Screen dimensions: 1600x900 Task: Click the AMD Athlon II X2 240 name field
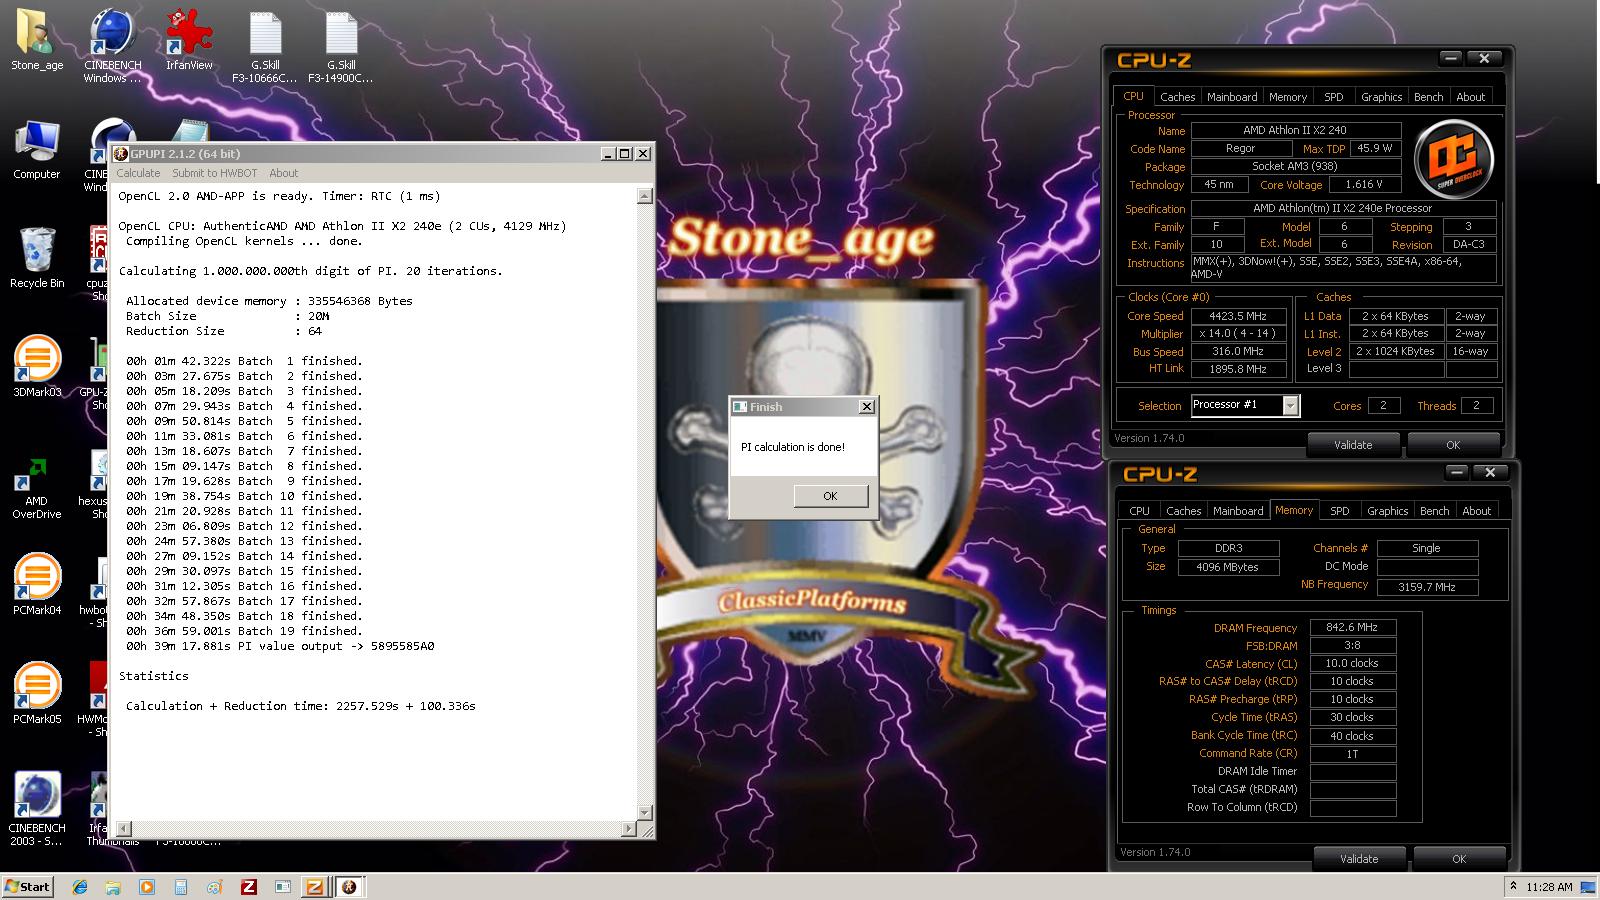pos(1295,130)
